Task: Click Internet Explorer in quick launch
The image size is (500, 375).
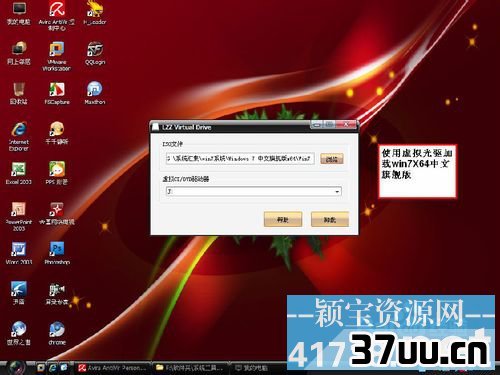Action: pyautogui.click(x=53, y=368)
